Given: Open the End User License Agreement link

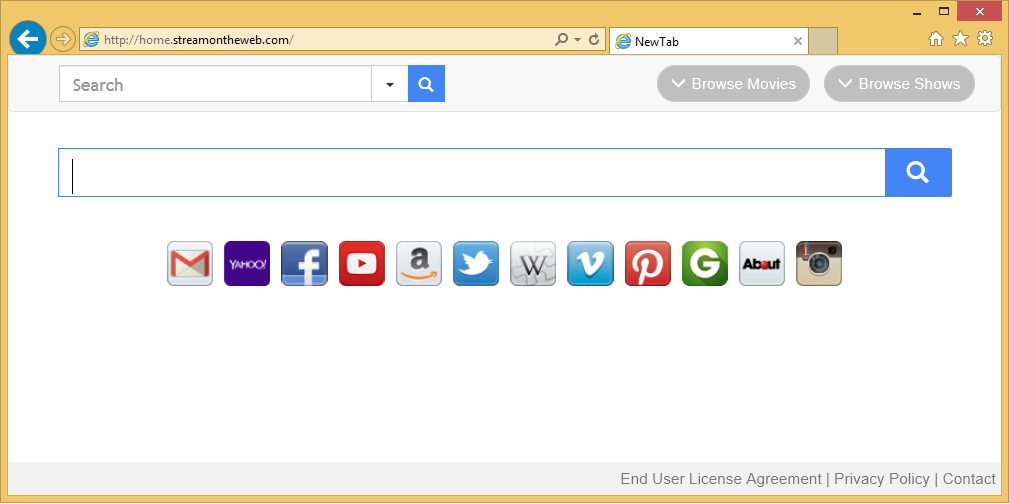Looking at the screenshot, I should coord(720,479).
